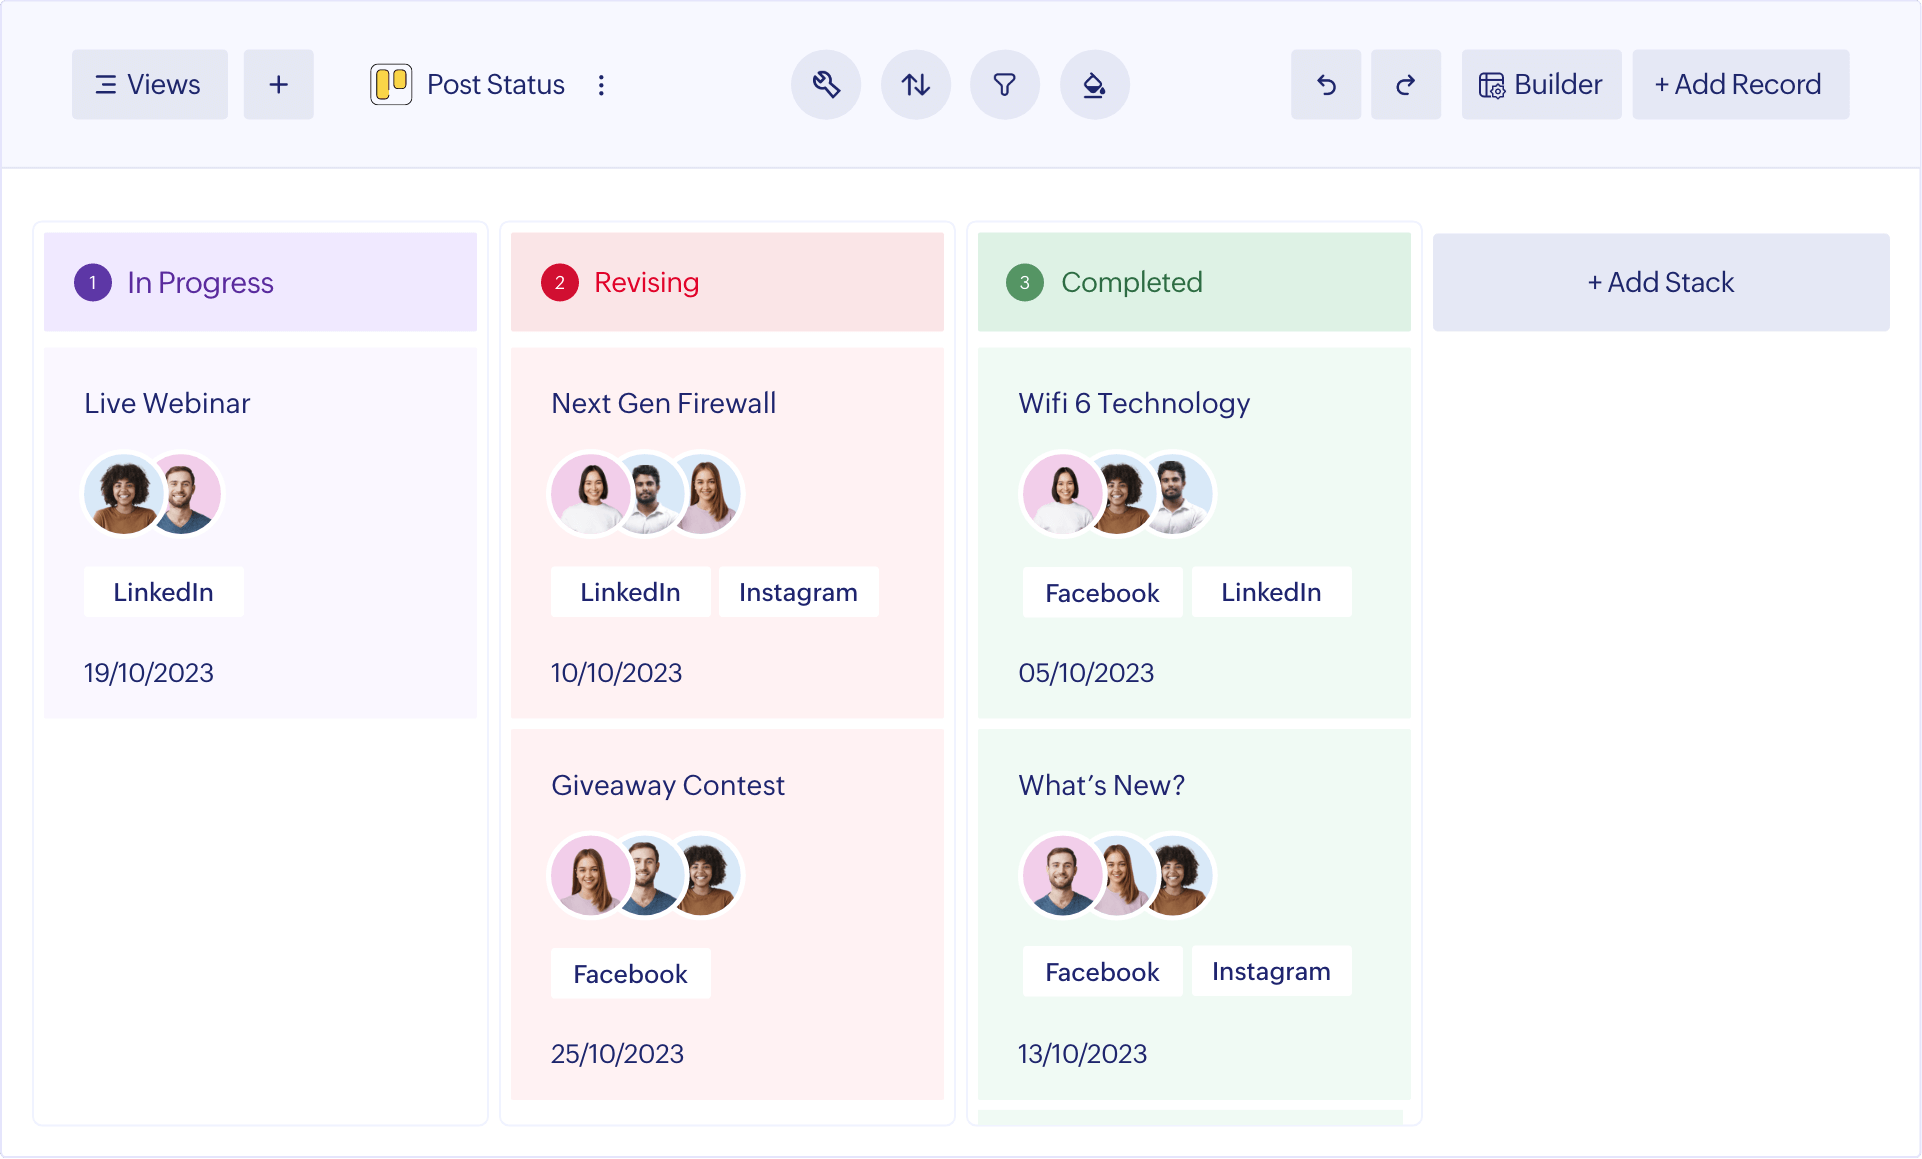Viewport: 1922px width, 1159px height.
Task: Open the filter funnel icon
Action: pyautogui.click(x=1004, y=85)
